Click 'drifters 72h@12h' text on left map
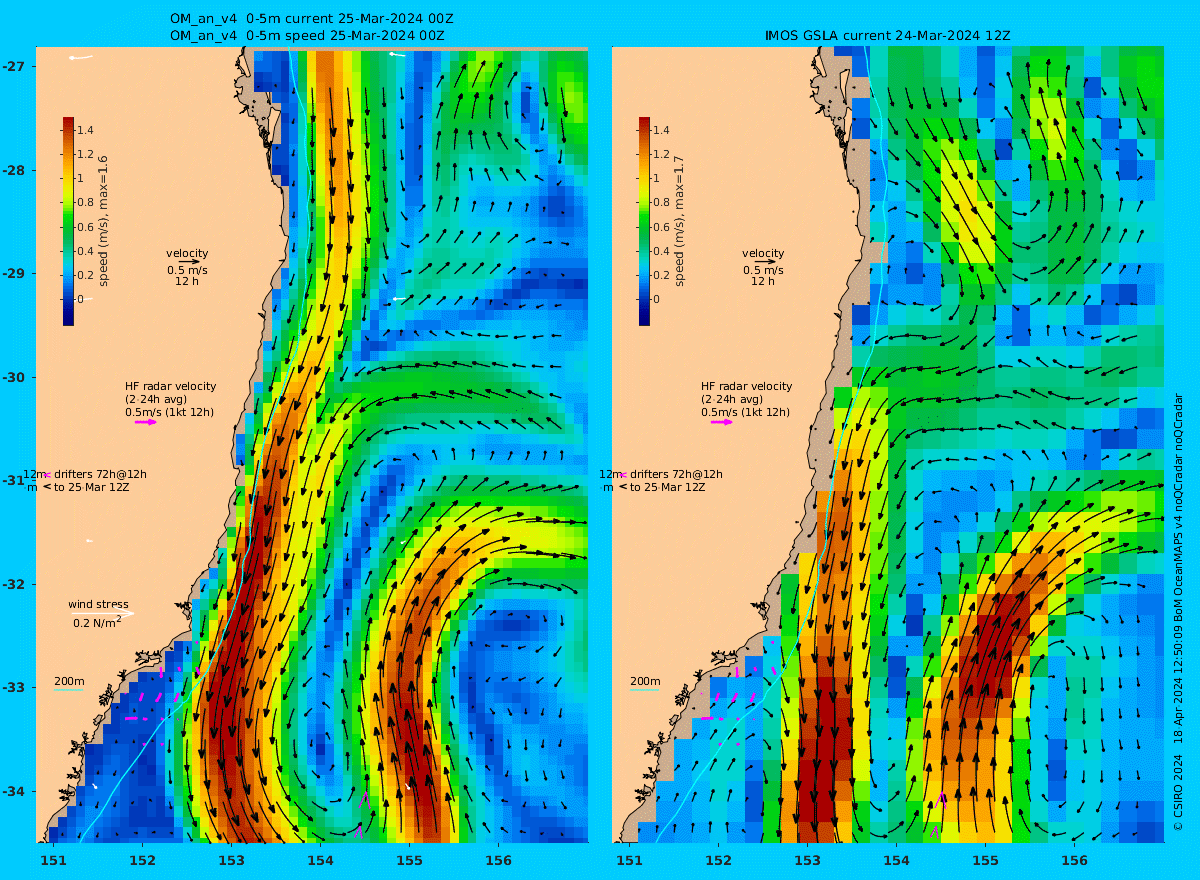Viewport: 1200px width, 880px height. click(x=99, y=474)
